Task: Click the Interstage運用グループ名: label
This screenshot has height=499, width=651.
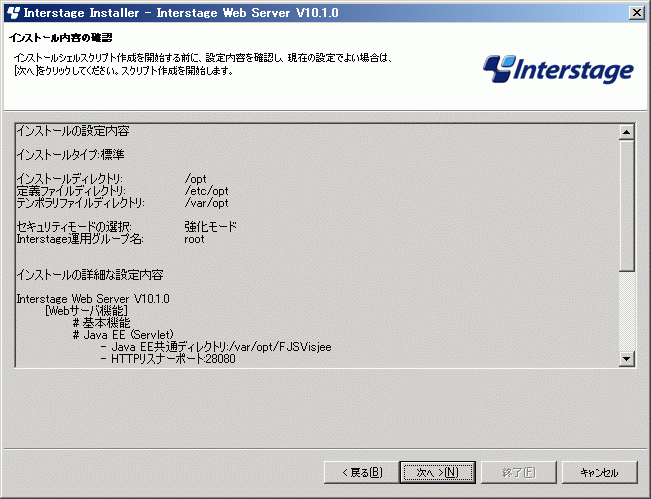Action: click(x=80, y=239)
